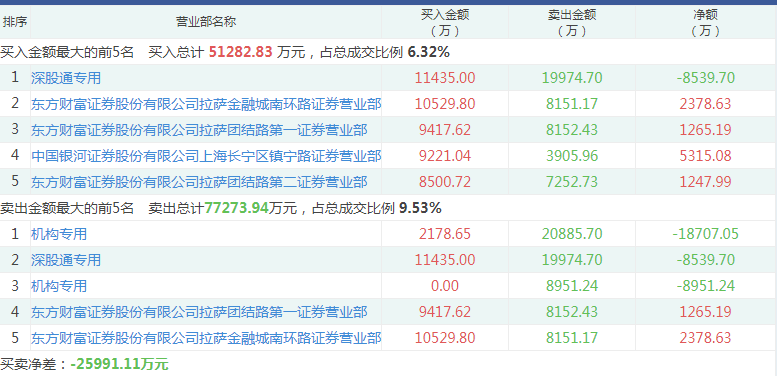Screen dimensions: 777x376
Task: Click the buy total 51282.83 figure
Action: (x=241, y=52)
